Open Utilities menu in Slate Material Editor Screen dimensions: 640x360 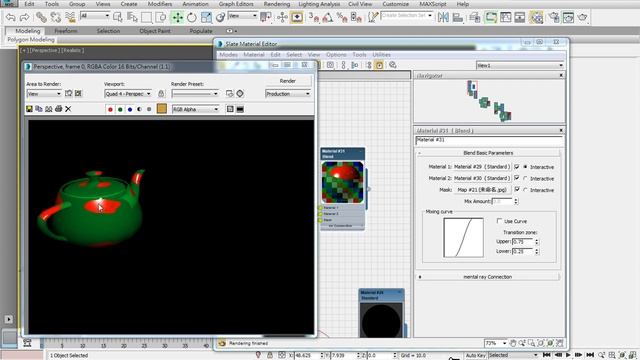point(382,55)
